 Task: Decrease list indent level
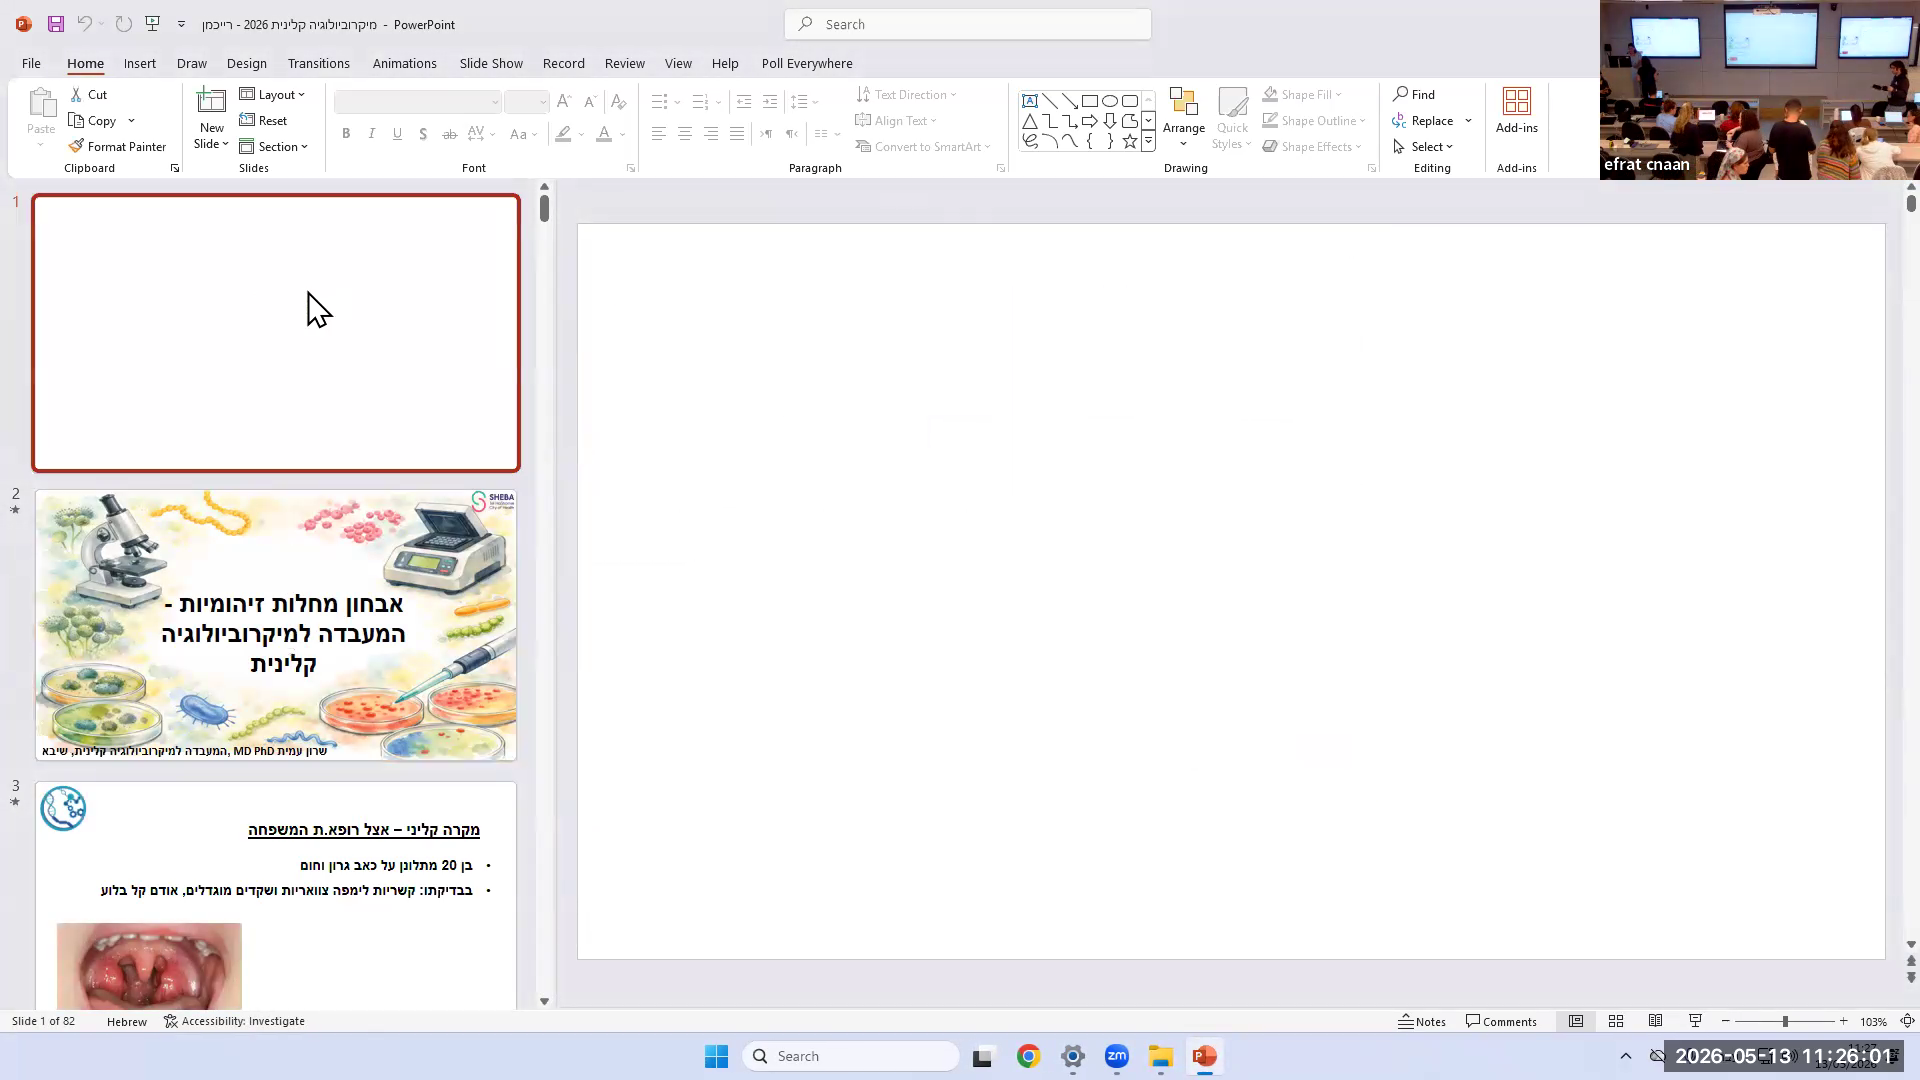pos(743,102)
